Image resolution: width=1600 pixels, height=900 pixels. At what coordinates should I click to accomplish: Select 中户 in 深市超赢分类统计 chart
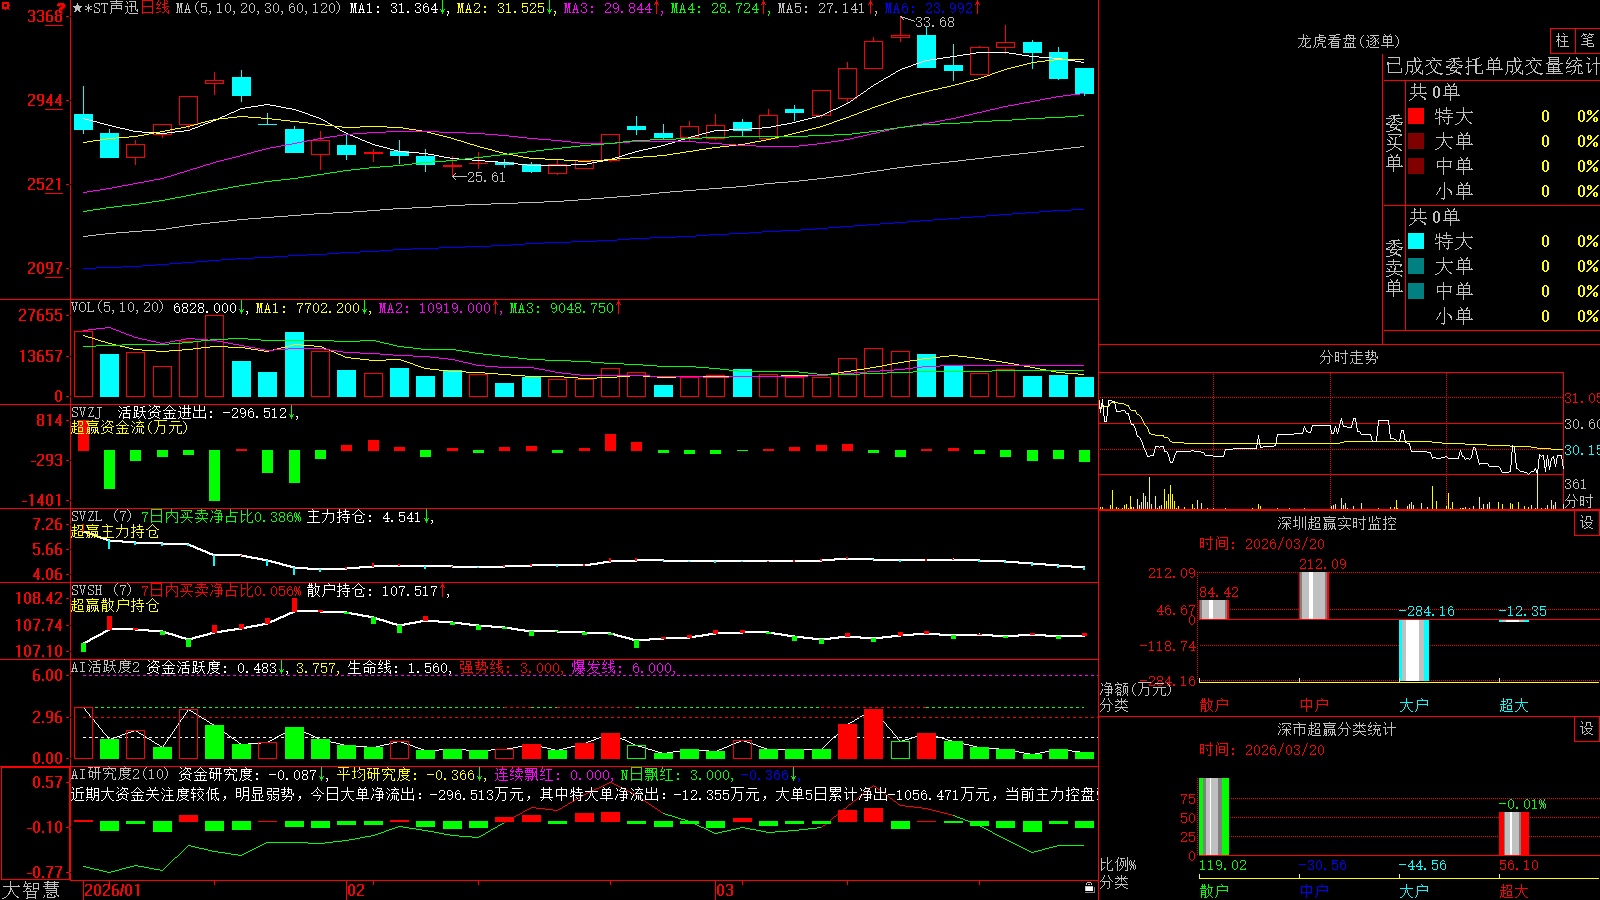[1314, 890]
